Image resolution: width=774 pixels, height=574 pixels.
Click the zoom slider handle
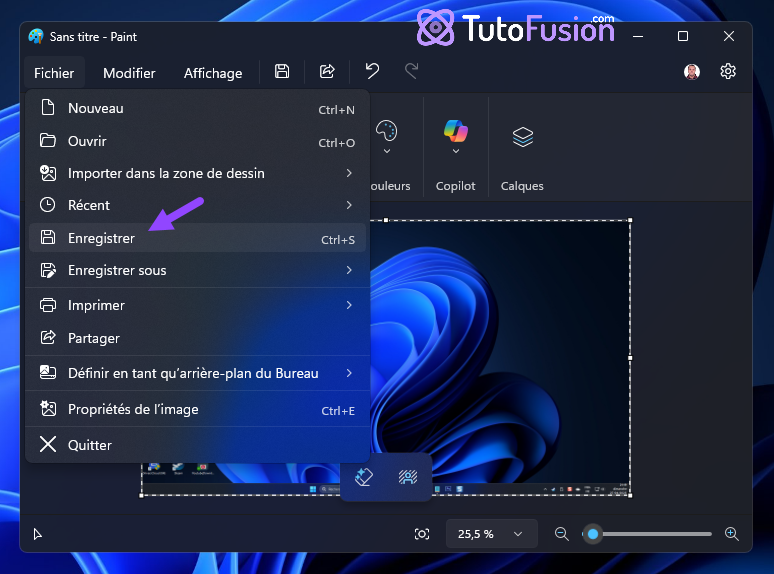[593, 534]
